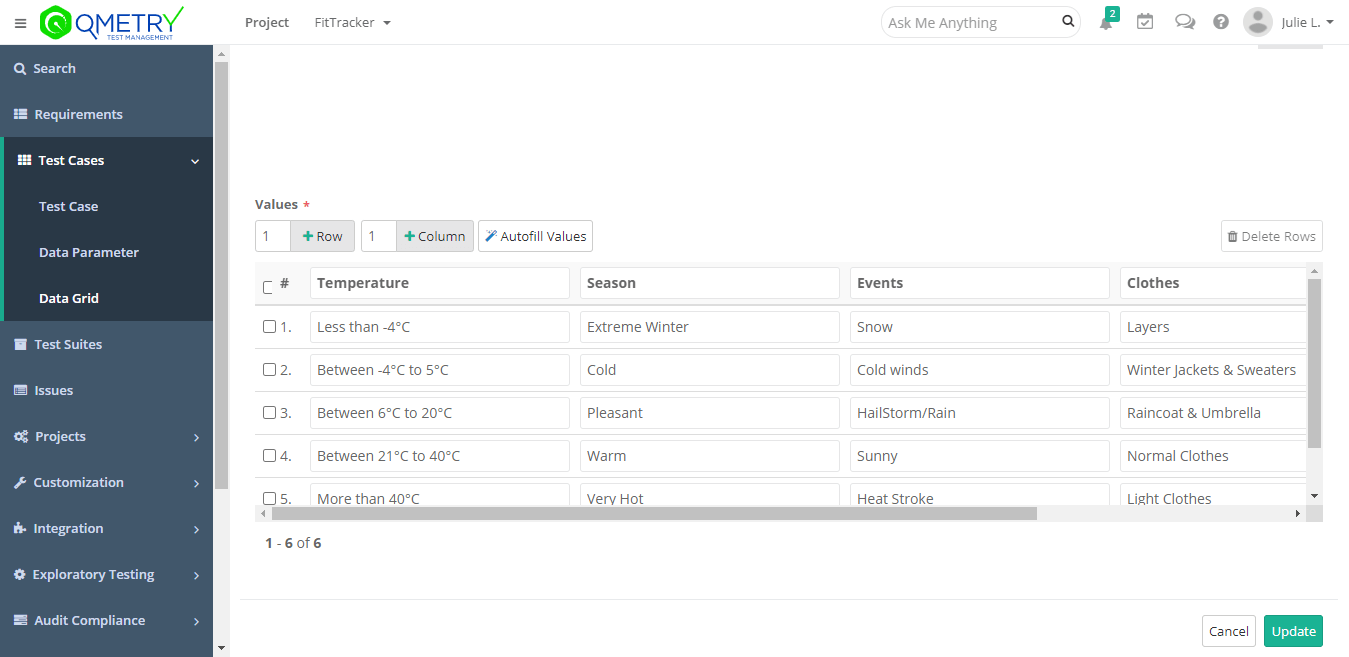Click the hamburger menu icon
This screenshot has width=1349, height=657.
click(20, 23)
